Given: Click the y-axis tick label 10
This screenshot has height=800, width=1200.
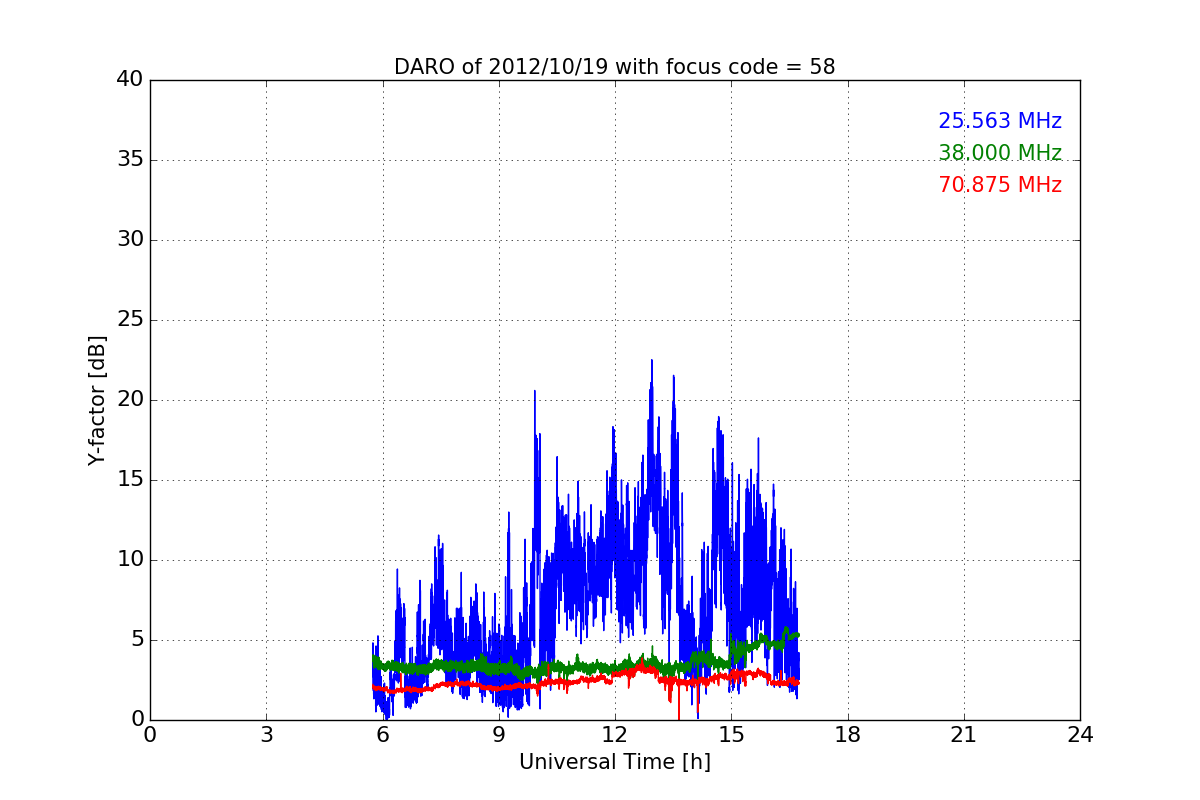Looking at the screenshot, I should 130,560.
